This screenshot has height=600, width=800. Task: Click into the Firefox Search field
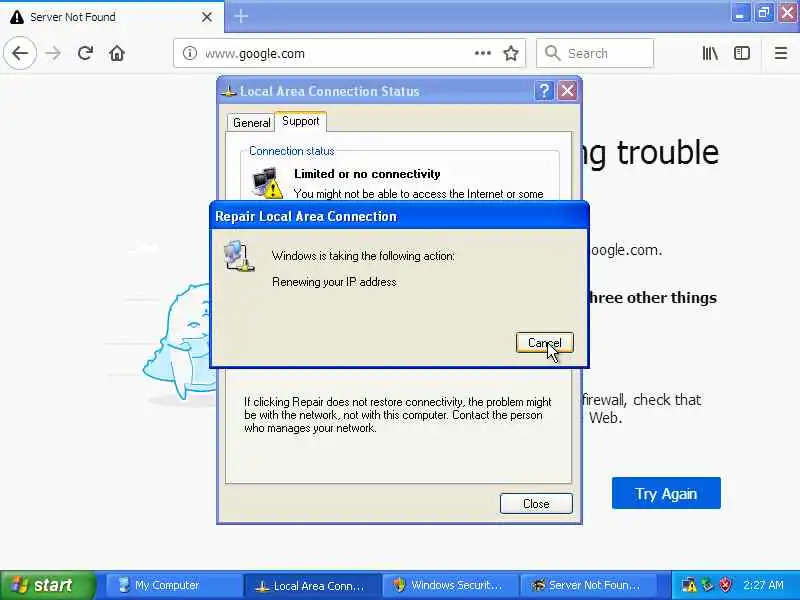coord(595,53)
